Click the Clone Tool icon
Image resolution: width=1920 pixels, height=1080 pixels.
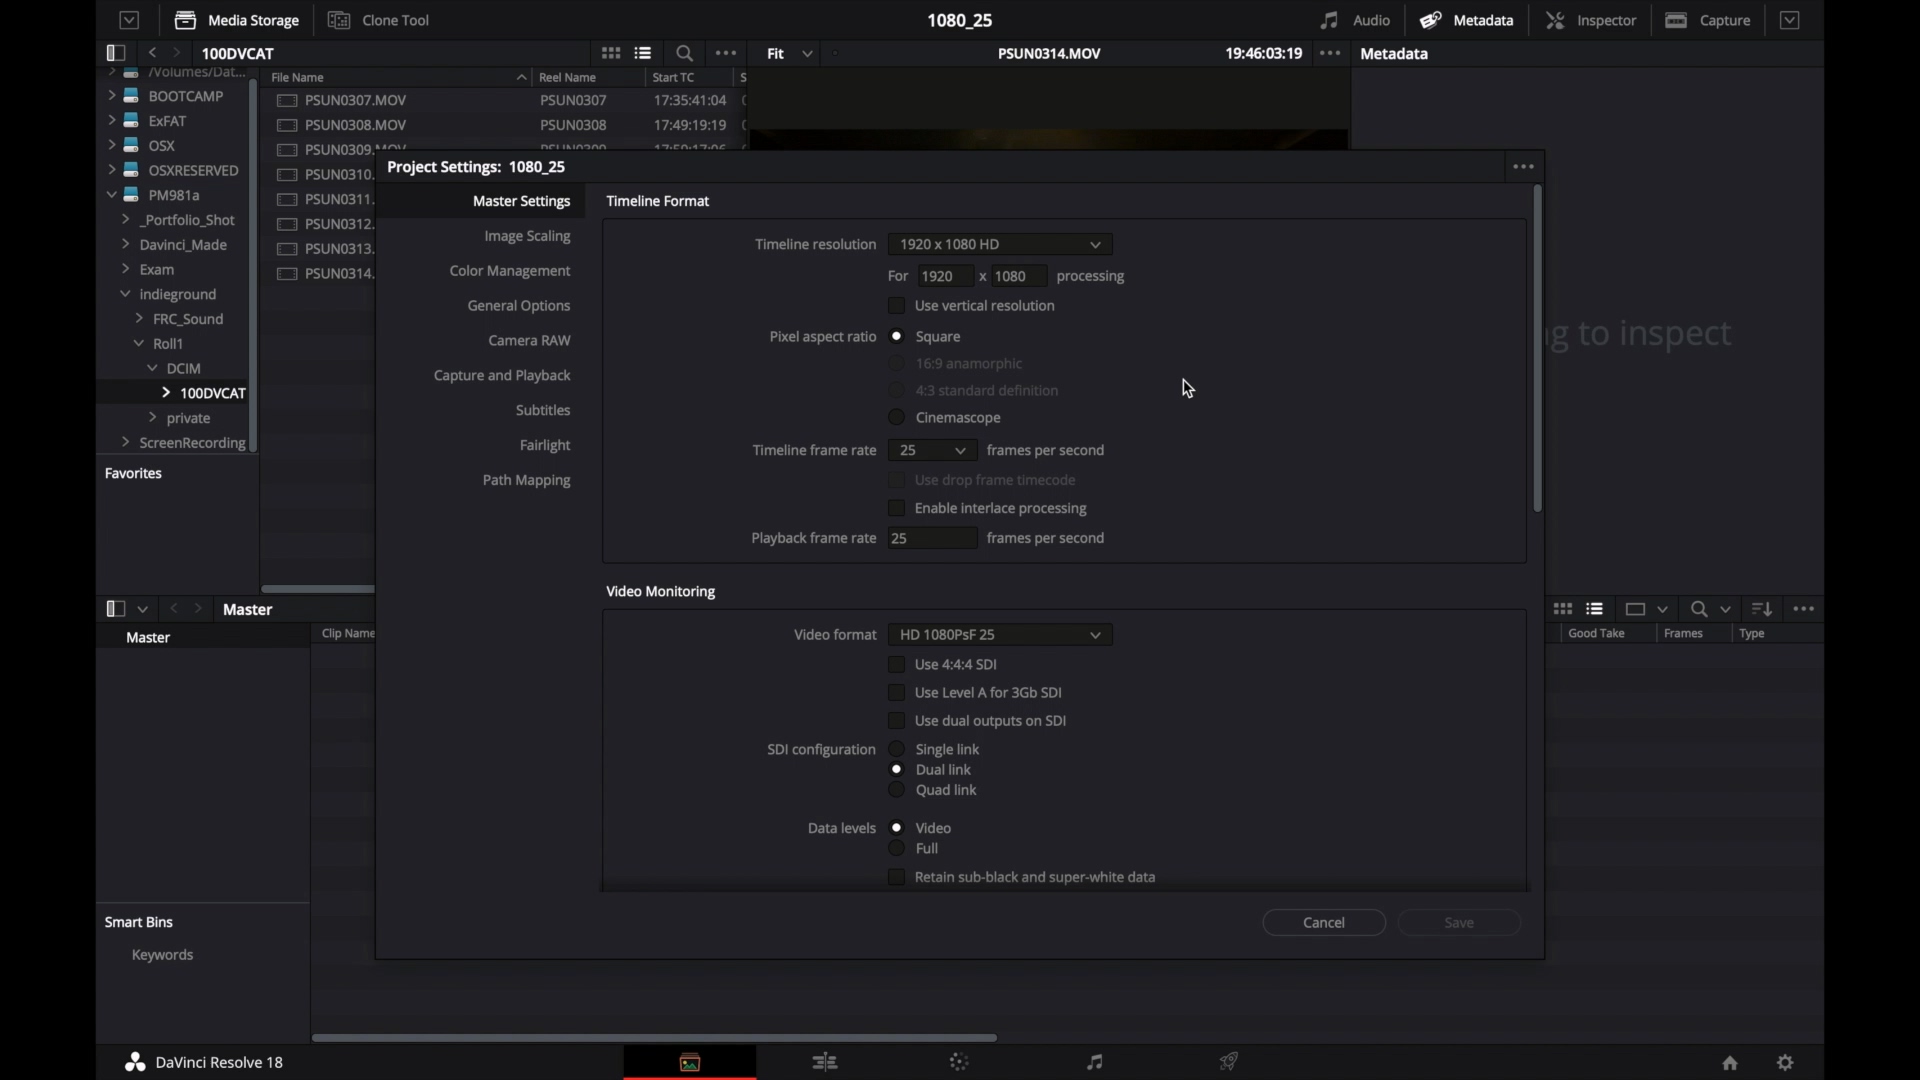click(x=339, y=20)
